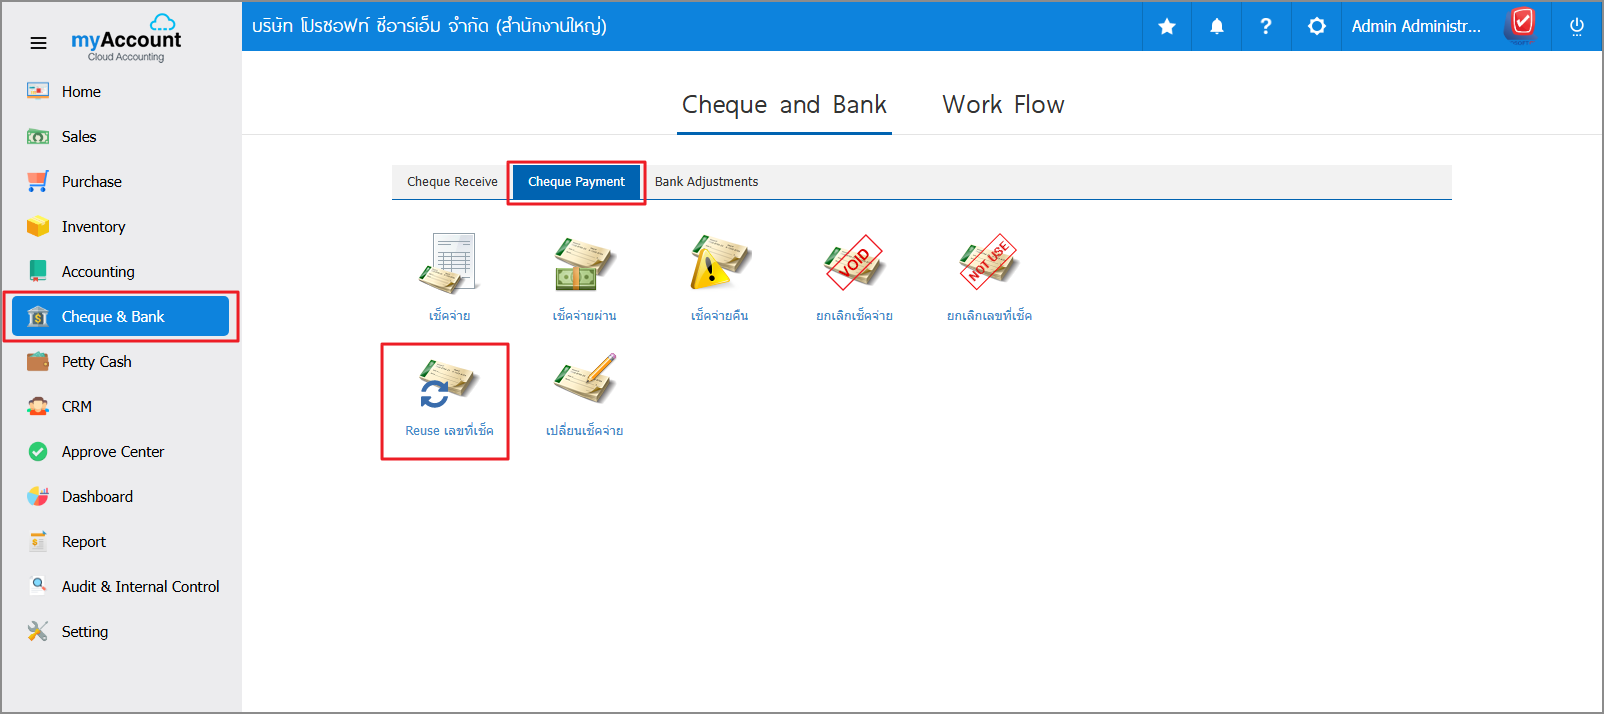Open the VOID ยกเลิกเช็คจ่าย icon
The width and height of the screenshot is (1604, 714).
tap(854, 265)
